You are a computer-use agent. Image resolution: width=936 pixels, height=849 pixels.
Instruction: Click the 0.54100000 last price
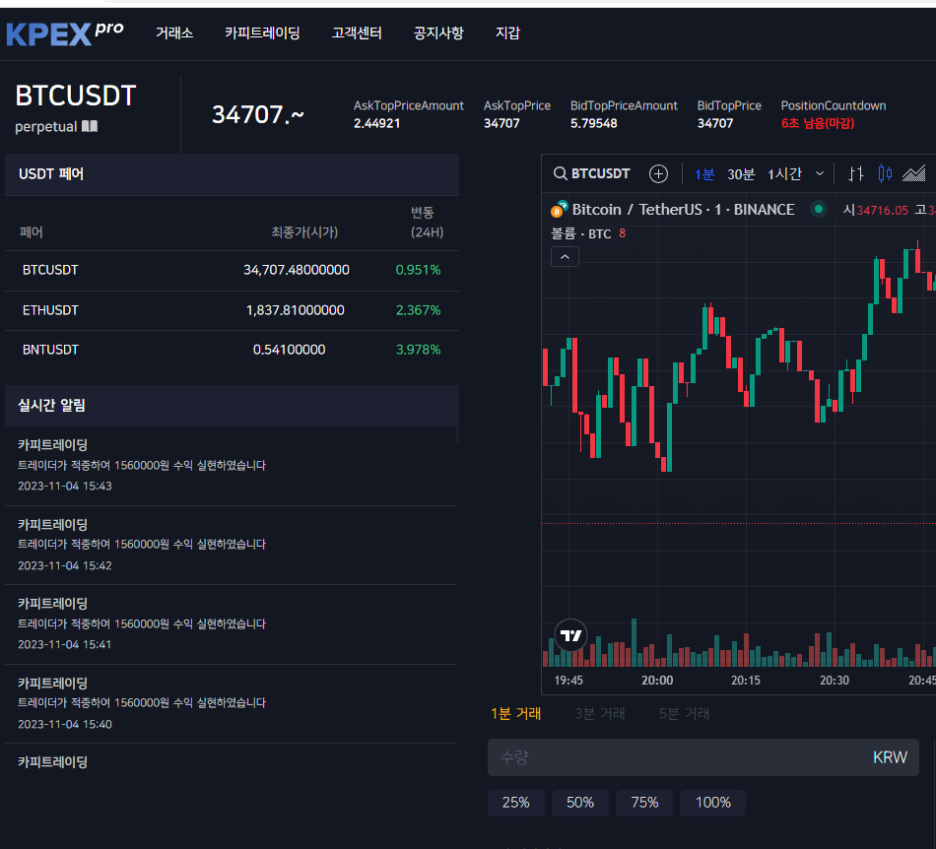pos(289,350)
